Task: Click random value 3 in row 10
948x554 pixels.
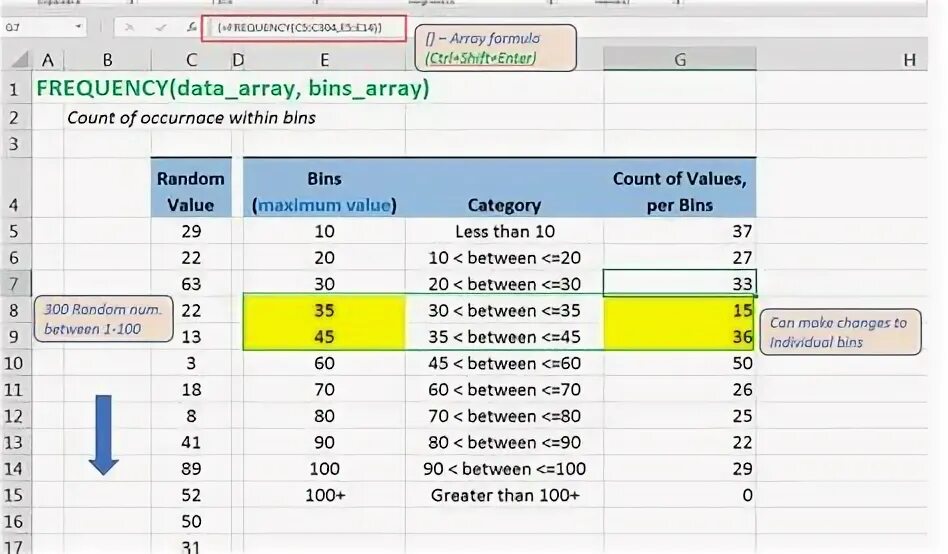Action: (191, 363)
